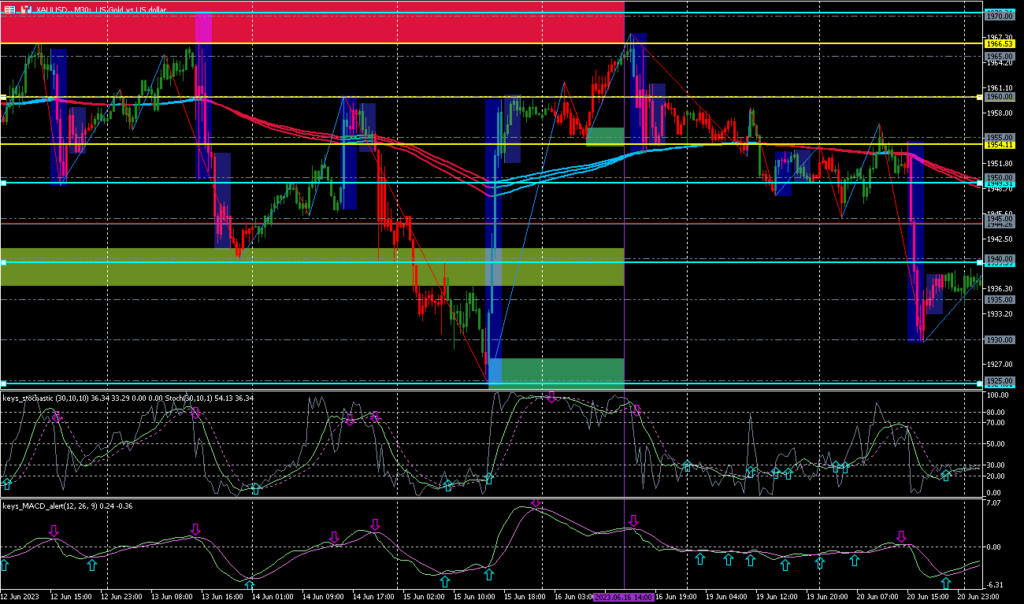Click the leftmost magenta down arrow in stochastic pane
The image size is (1024, 604).
pos(58,416)
